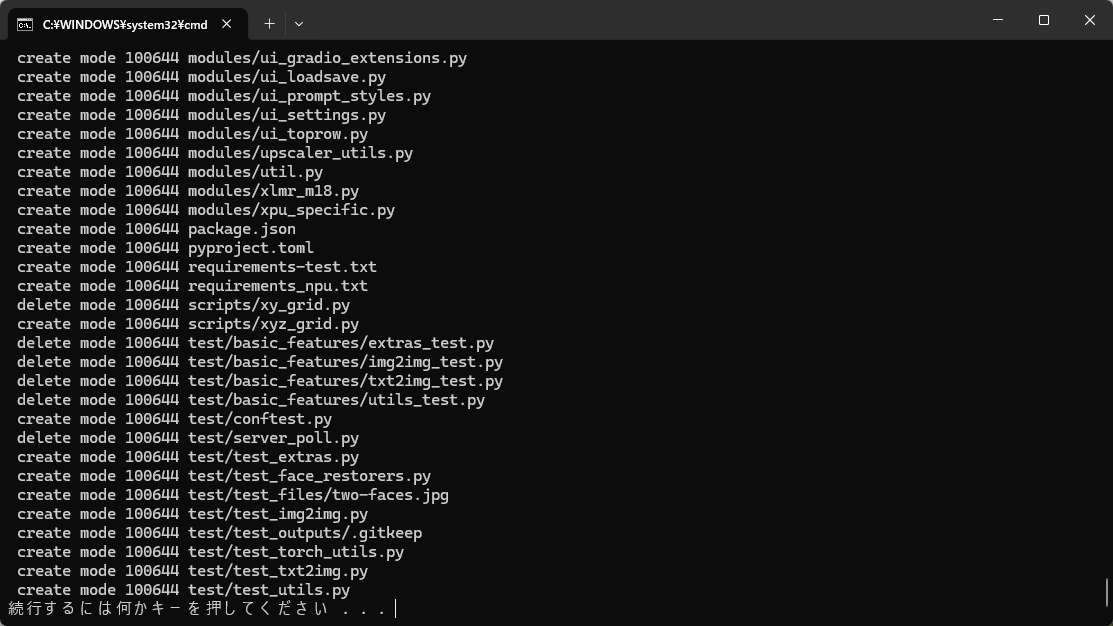Close the C:\WINDOWS\system32\cmd tab
The height and width of the screenshot is (626, 1113).
(x=226, y=24)
